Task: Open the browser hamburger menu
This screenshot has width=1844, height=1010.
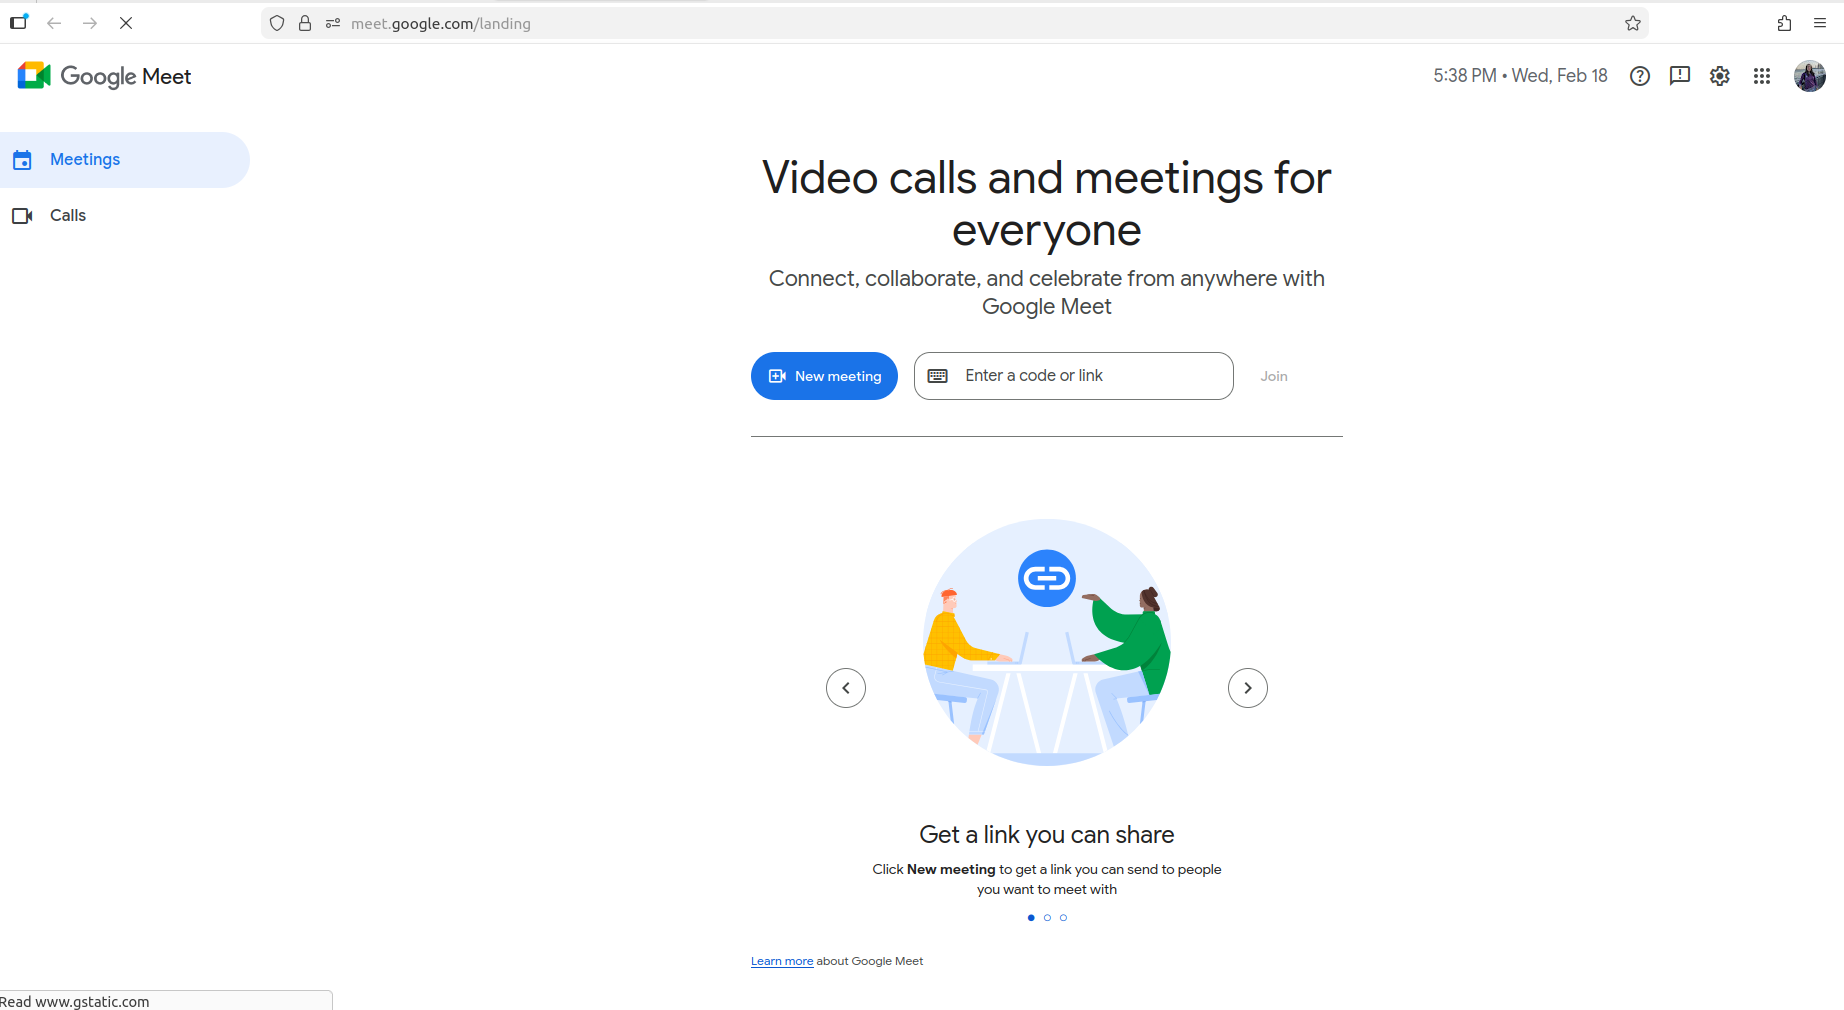Action: pos(1820,23)
